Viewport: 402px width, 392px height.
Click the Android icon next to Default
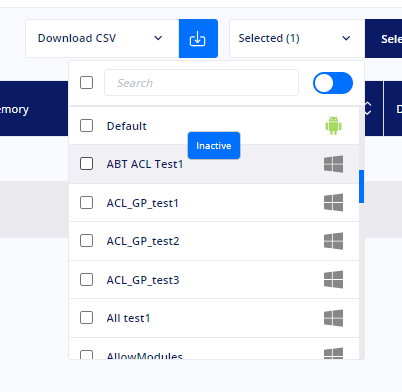pos(333,126)
